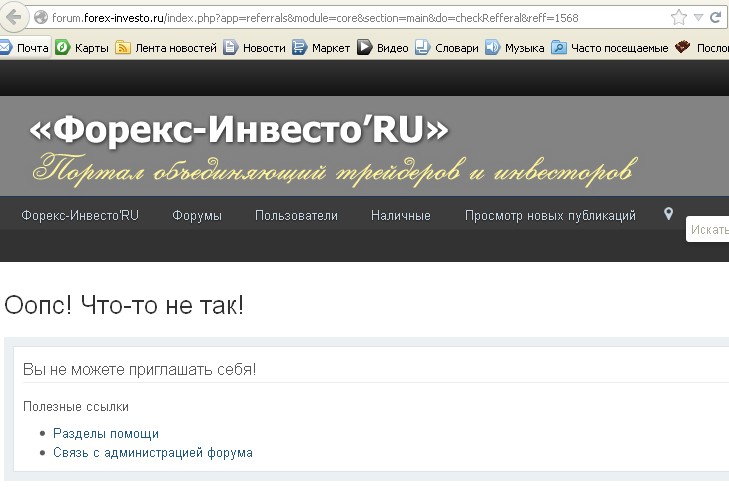This screenshot has height=500, width=729.
Task: Click the Упс! Что-то не так! heading
Action: click(x=124, y=306)
